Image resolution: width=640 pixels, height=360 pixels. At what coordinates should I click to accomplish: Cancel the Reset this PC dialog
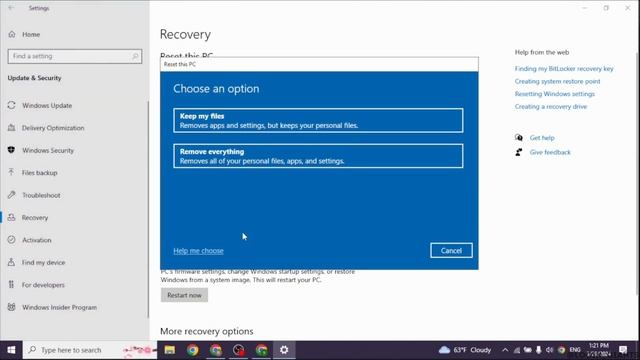click(x=451, y=251)
